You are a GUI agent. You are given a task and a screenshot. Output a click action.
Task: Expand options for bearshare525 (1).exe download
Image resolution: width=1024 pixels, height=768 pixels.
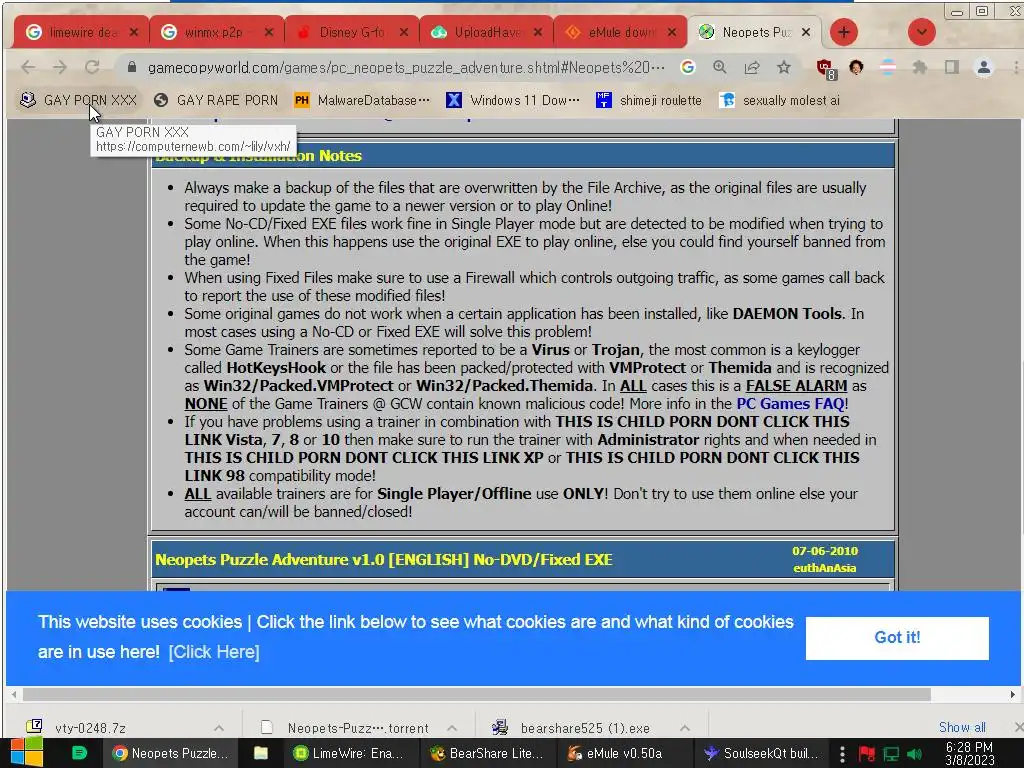(684, 728)
